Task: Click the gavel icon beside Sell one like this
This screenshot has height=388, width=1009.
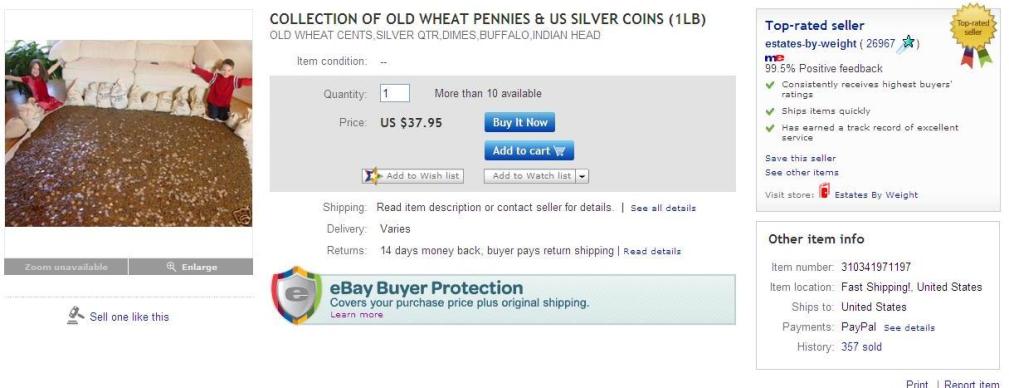Action: [x=76, y=316]
